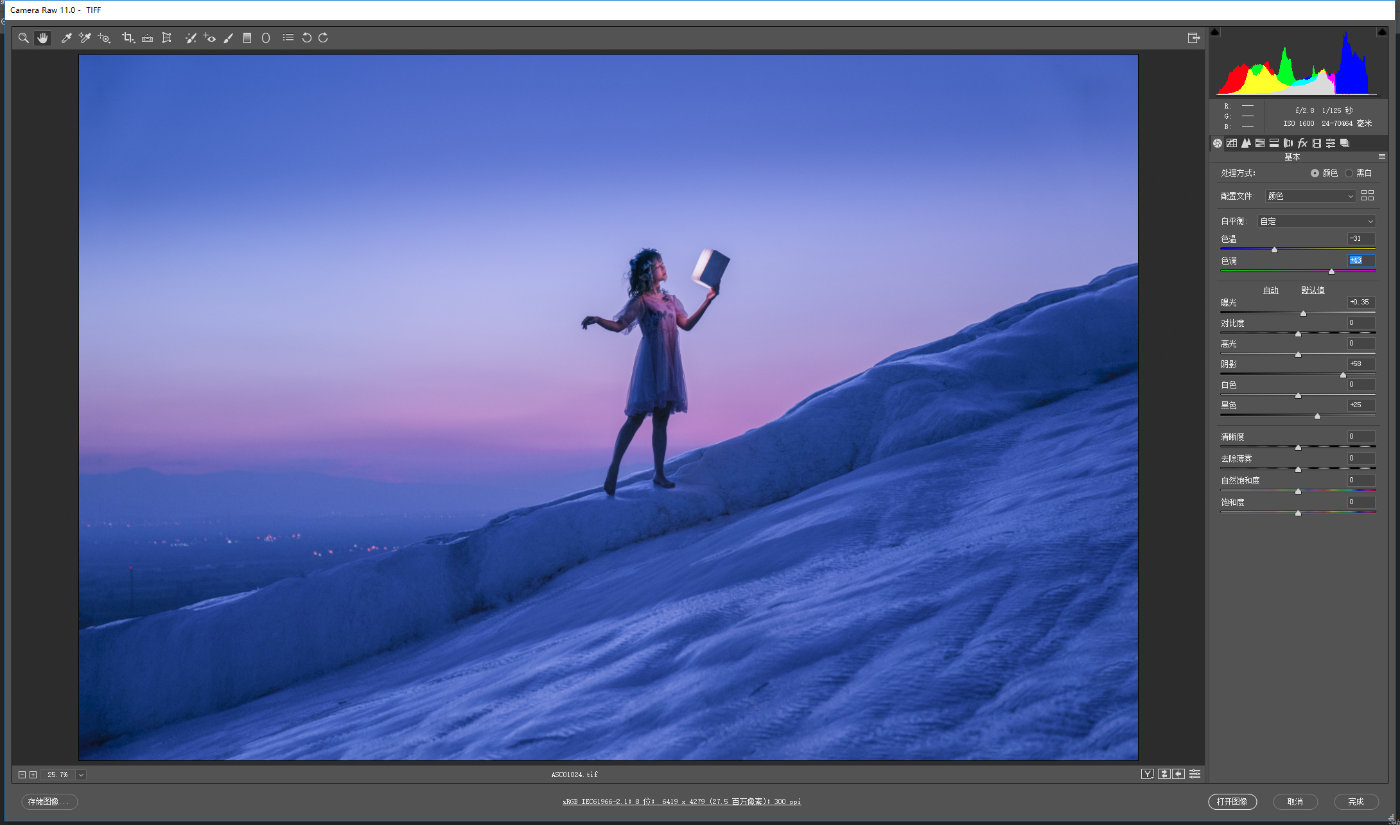Open the Camera Raw preferences list icon
The image size is (1400, 825).
(288, 38)
